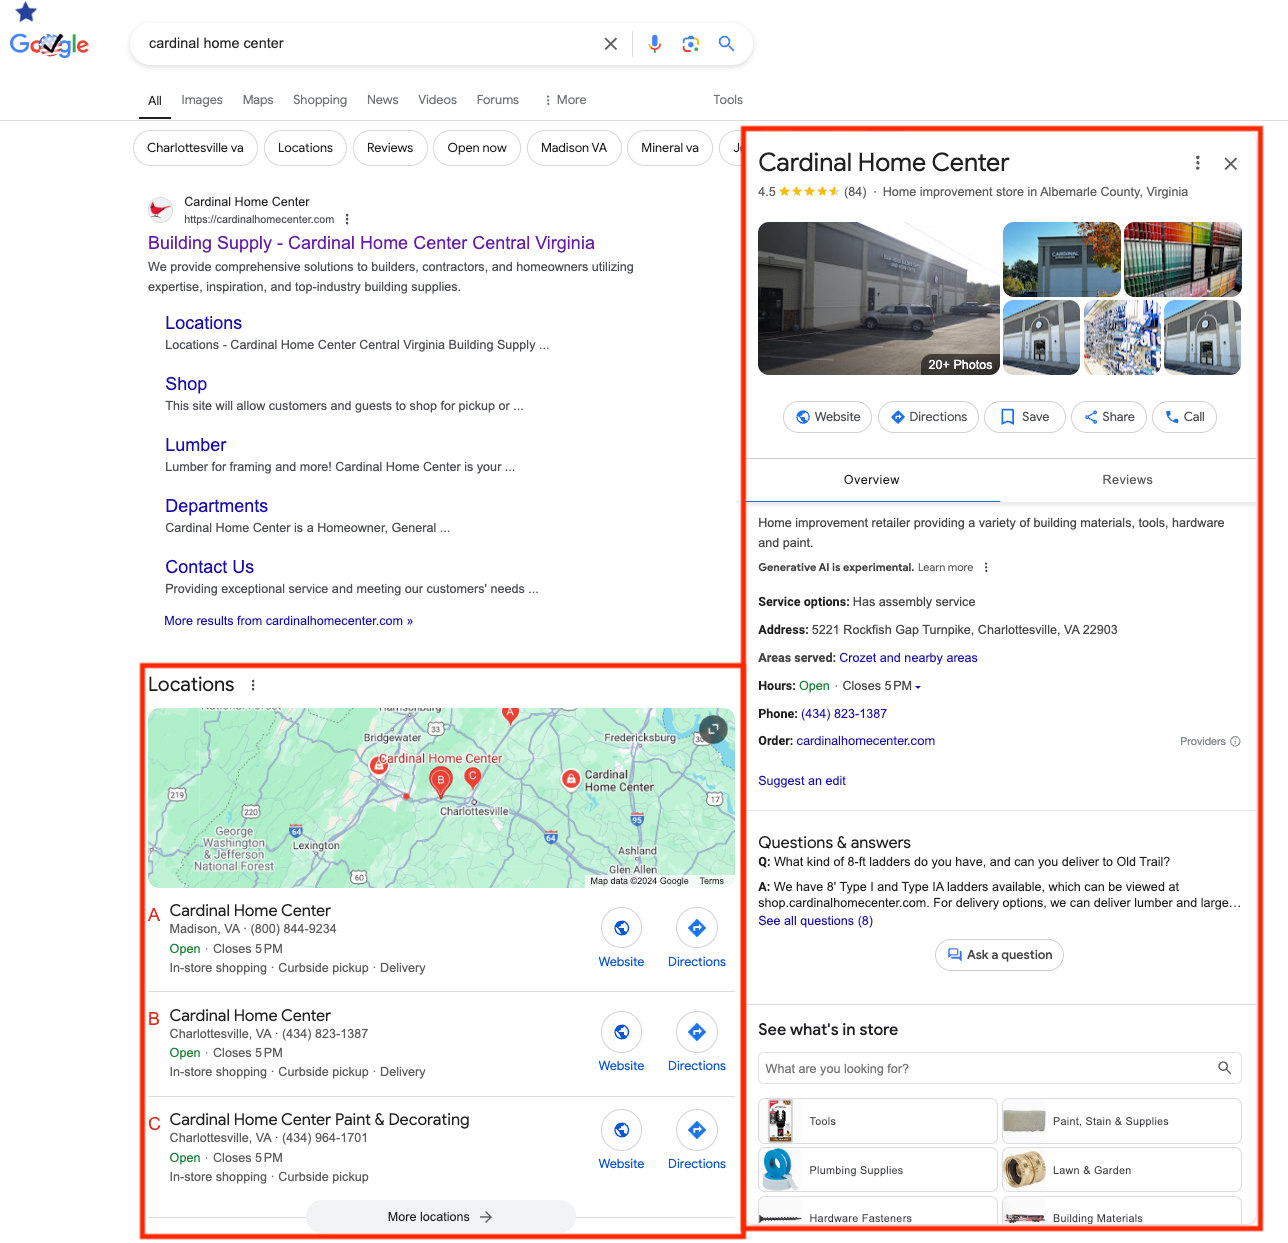
Task: Select the Open now filter chip
Action: pos(477,148)
